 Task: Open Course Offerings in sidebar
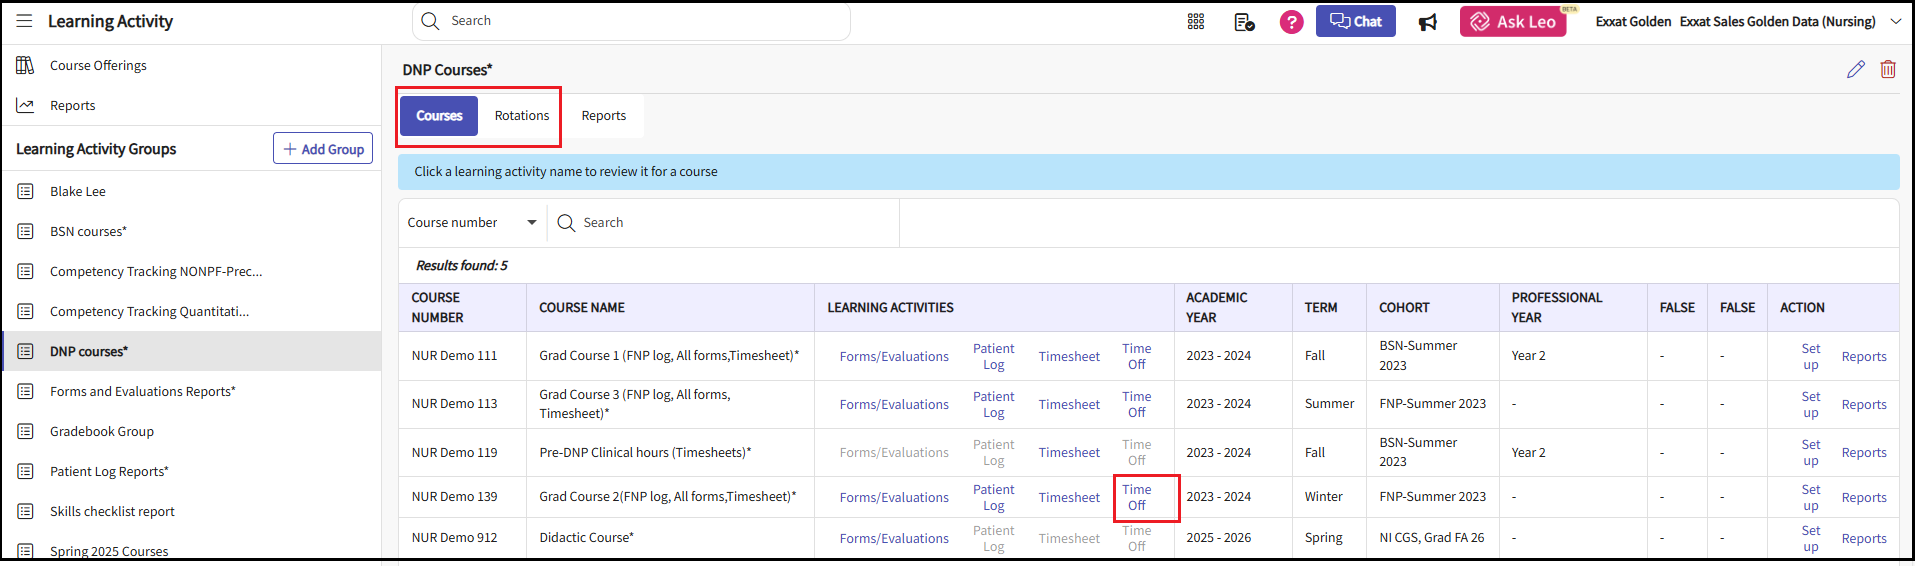pos(98,65)
